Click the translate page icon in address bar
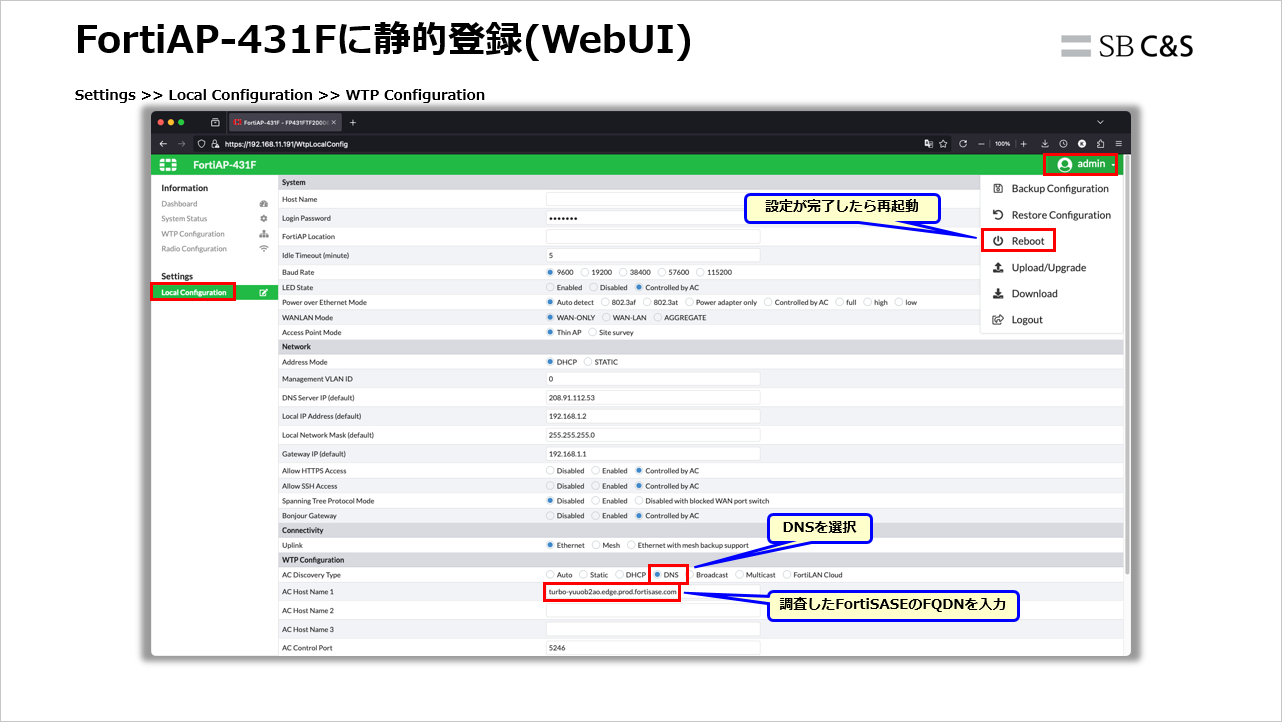Viewport: 1282px width, 722px height. pyautogui.click(x=929, y=144)
